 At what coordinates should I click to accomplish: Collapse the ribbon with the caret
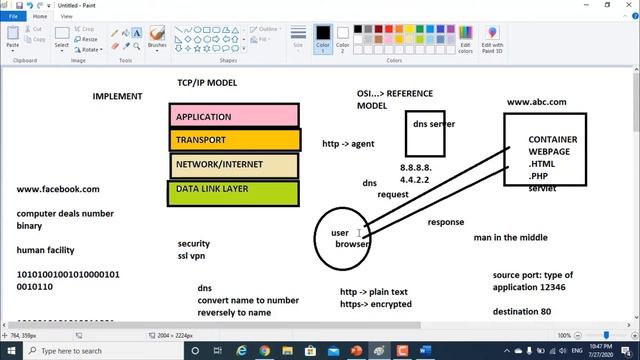pyautogui.click(x=625, y=16)
